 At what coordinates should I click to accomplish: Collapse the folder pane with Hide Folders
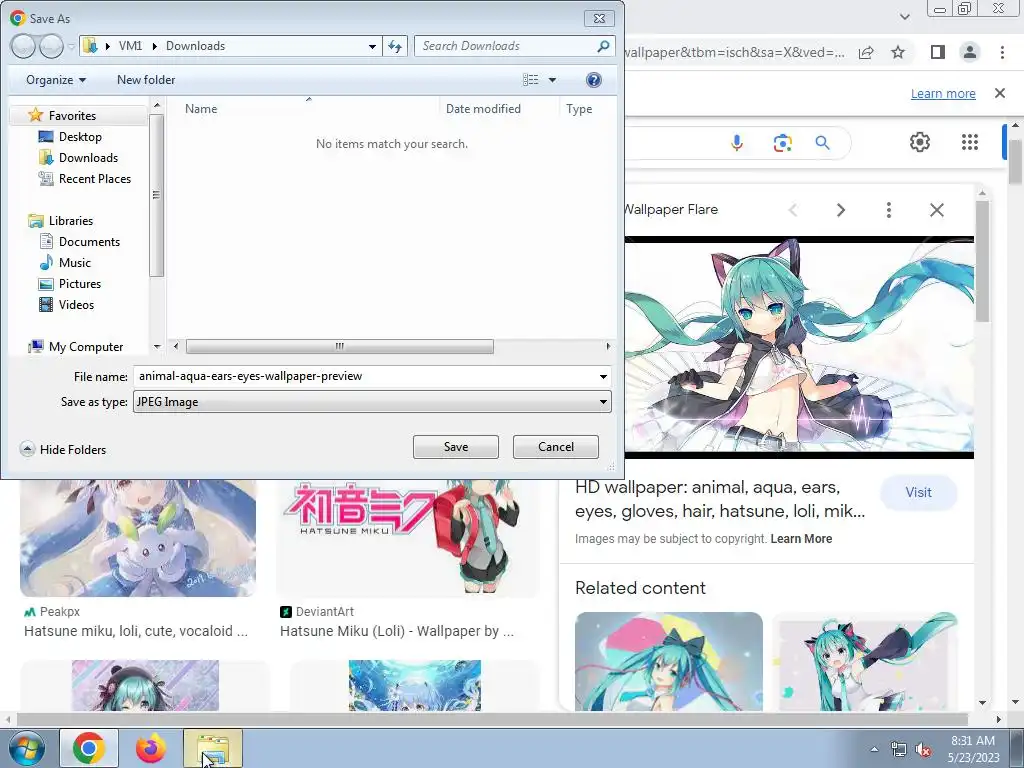click(63, 449)
